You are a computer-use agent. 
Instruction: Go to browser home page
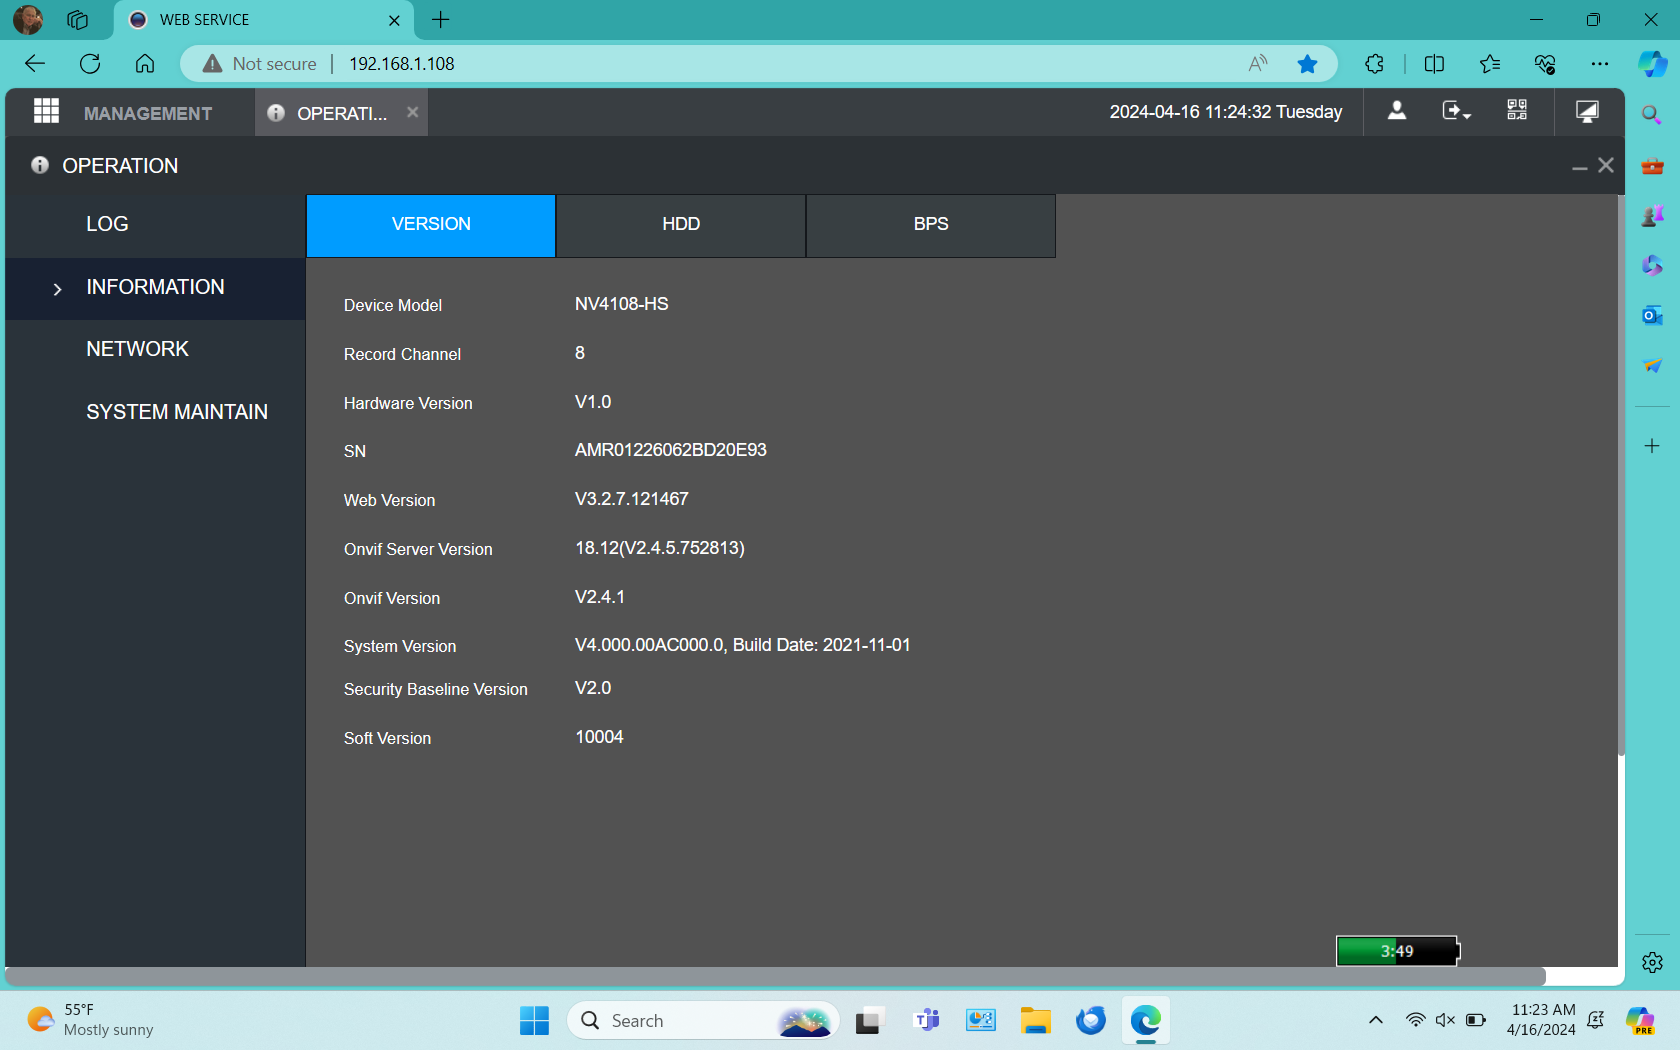click(x=145, y=64)
